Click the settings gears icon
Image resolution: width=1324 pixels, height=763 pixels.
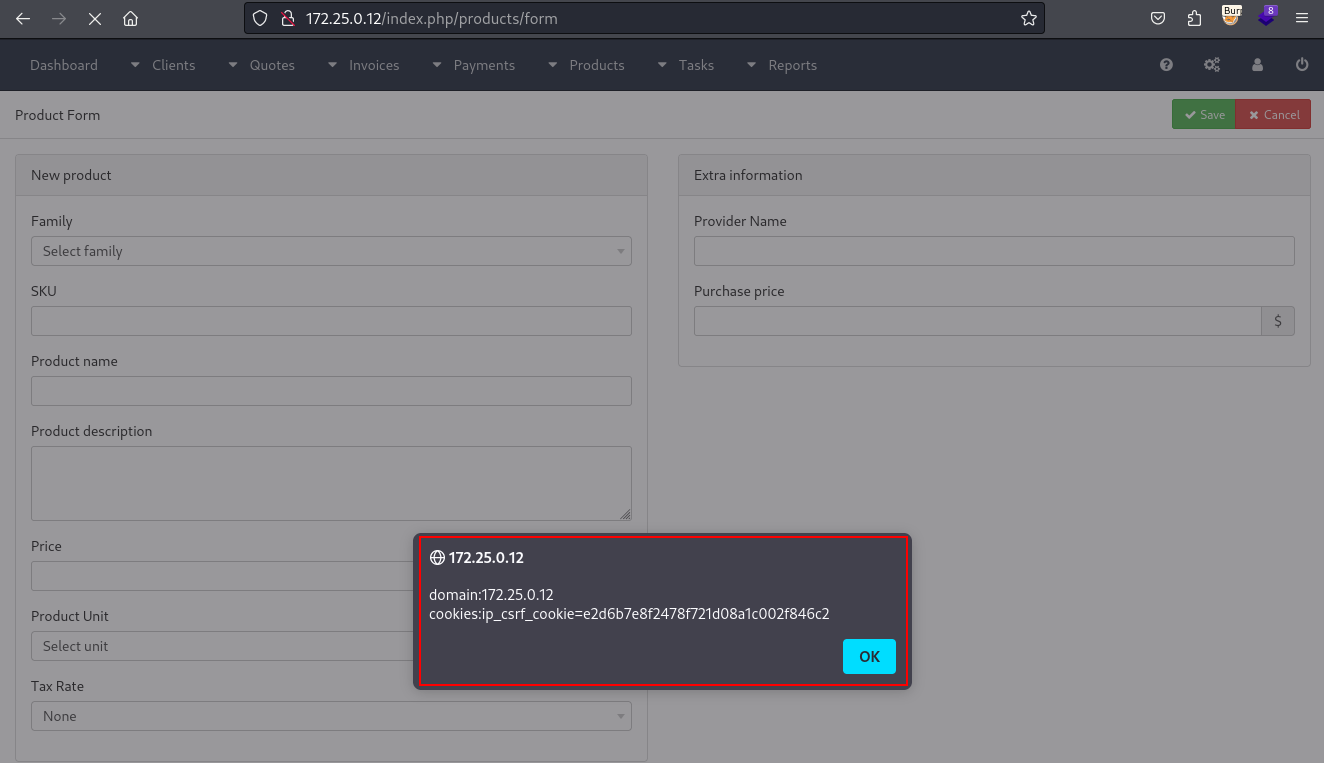click(x=1212, y=64)
